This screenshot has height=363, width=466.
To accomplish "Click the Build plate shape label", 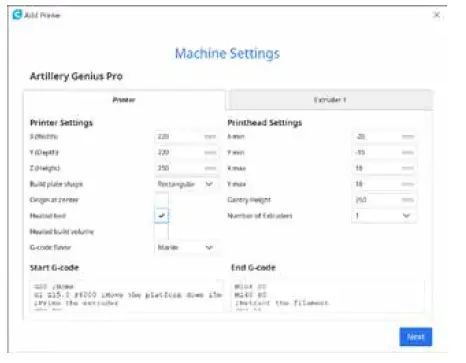I will tap(56, 184).
